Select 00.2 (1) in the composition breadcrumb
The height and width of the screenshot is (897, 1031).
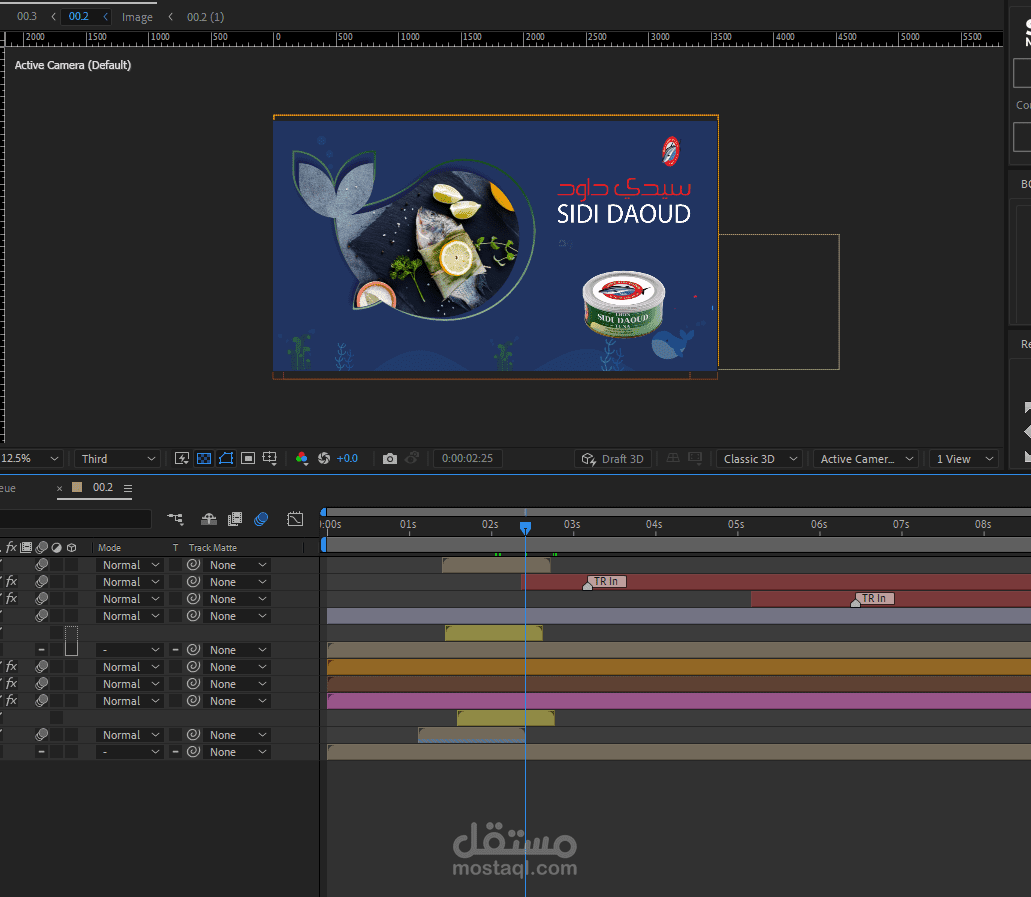tap(206, 17)
